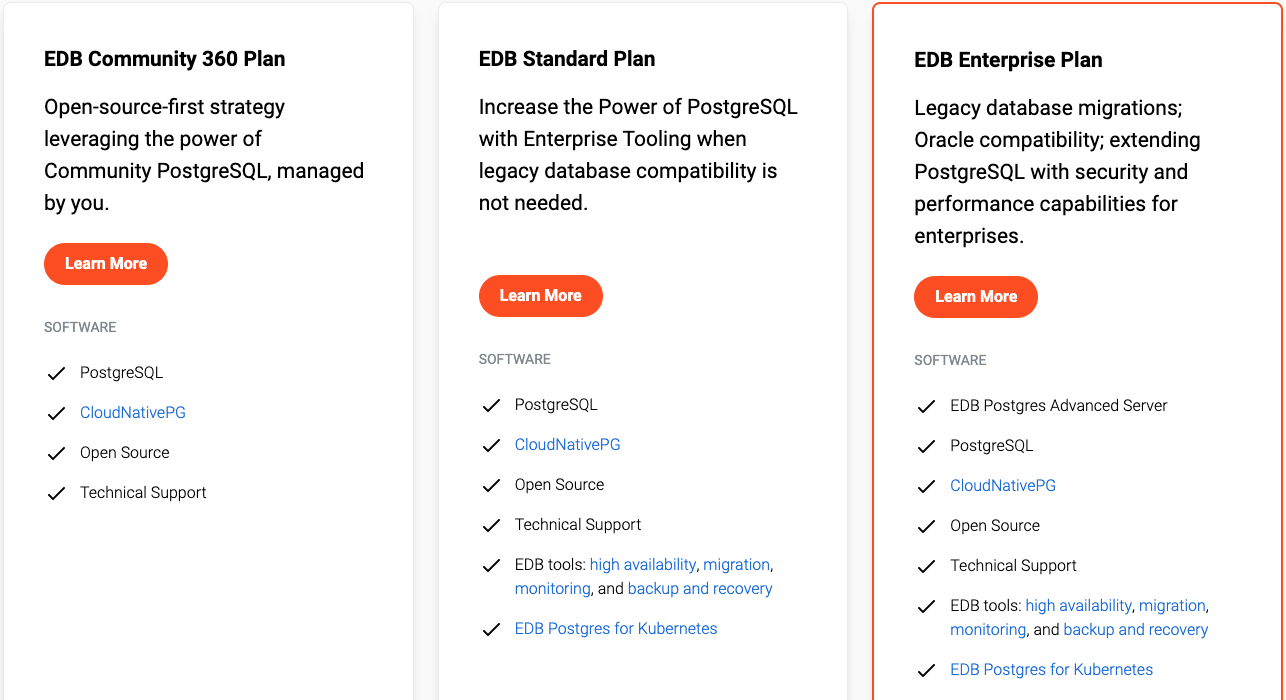Click the checkmark beside EDB Postgres for Kubernetes
The image size is (1286, 700).
(926, 669)
